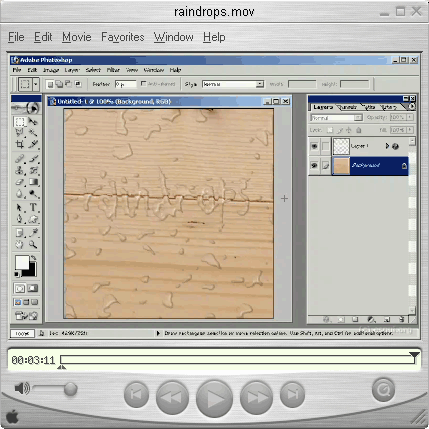Viewport: 429px width, 429px height.
Task: Select the Notes tool
Action: point(20,233)
